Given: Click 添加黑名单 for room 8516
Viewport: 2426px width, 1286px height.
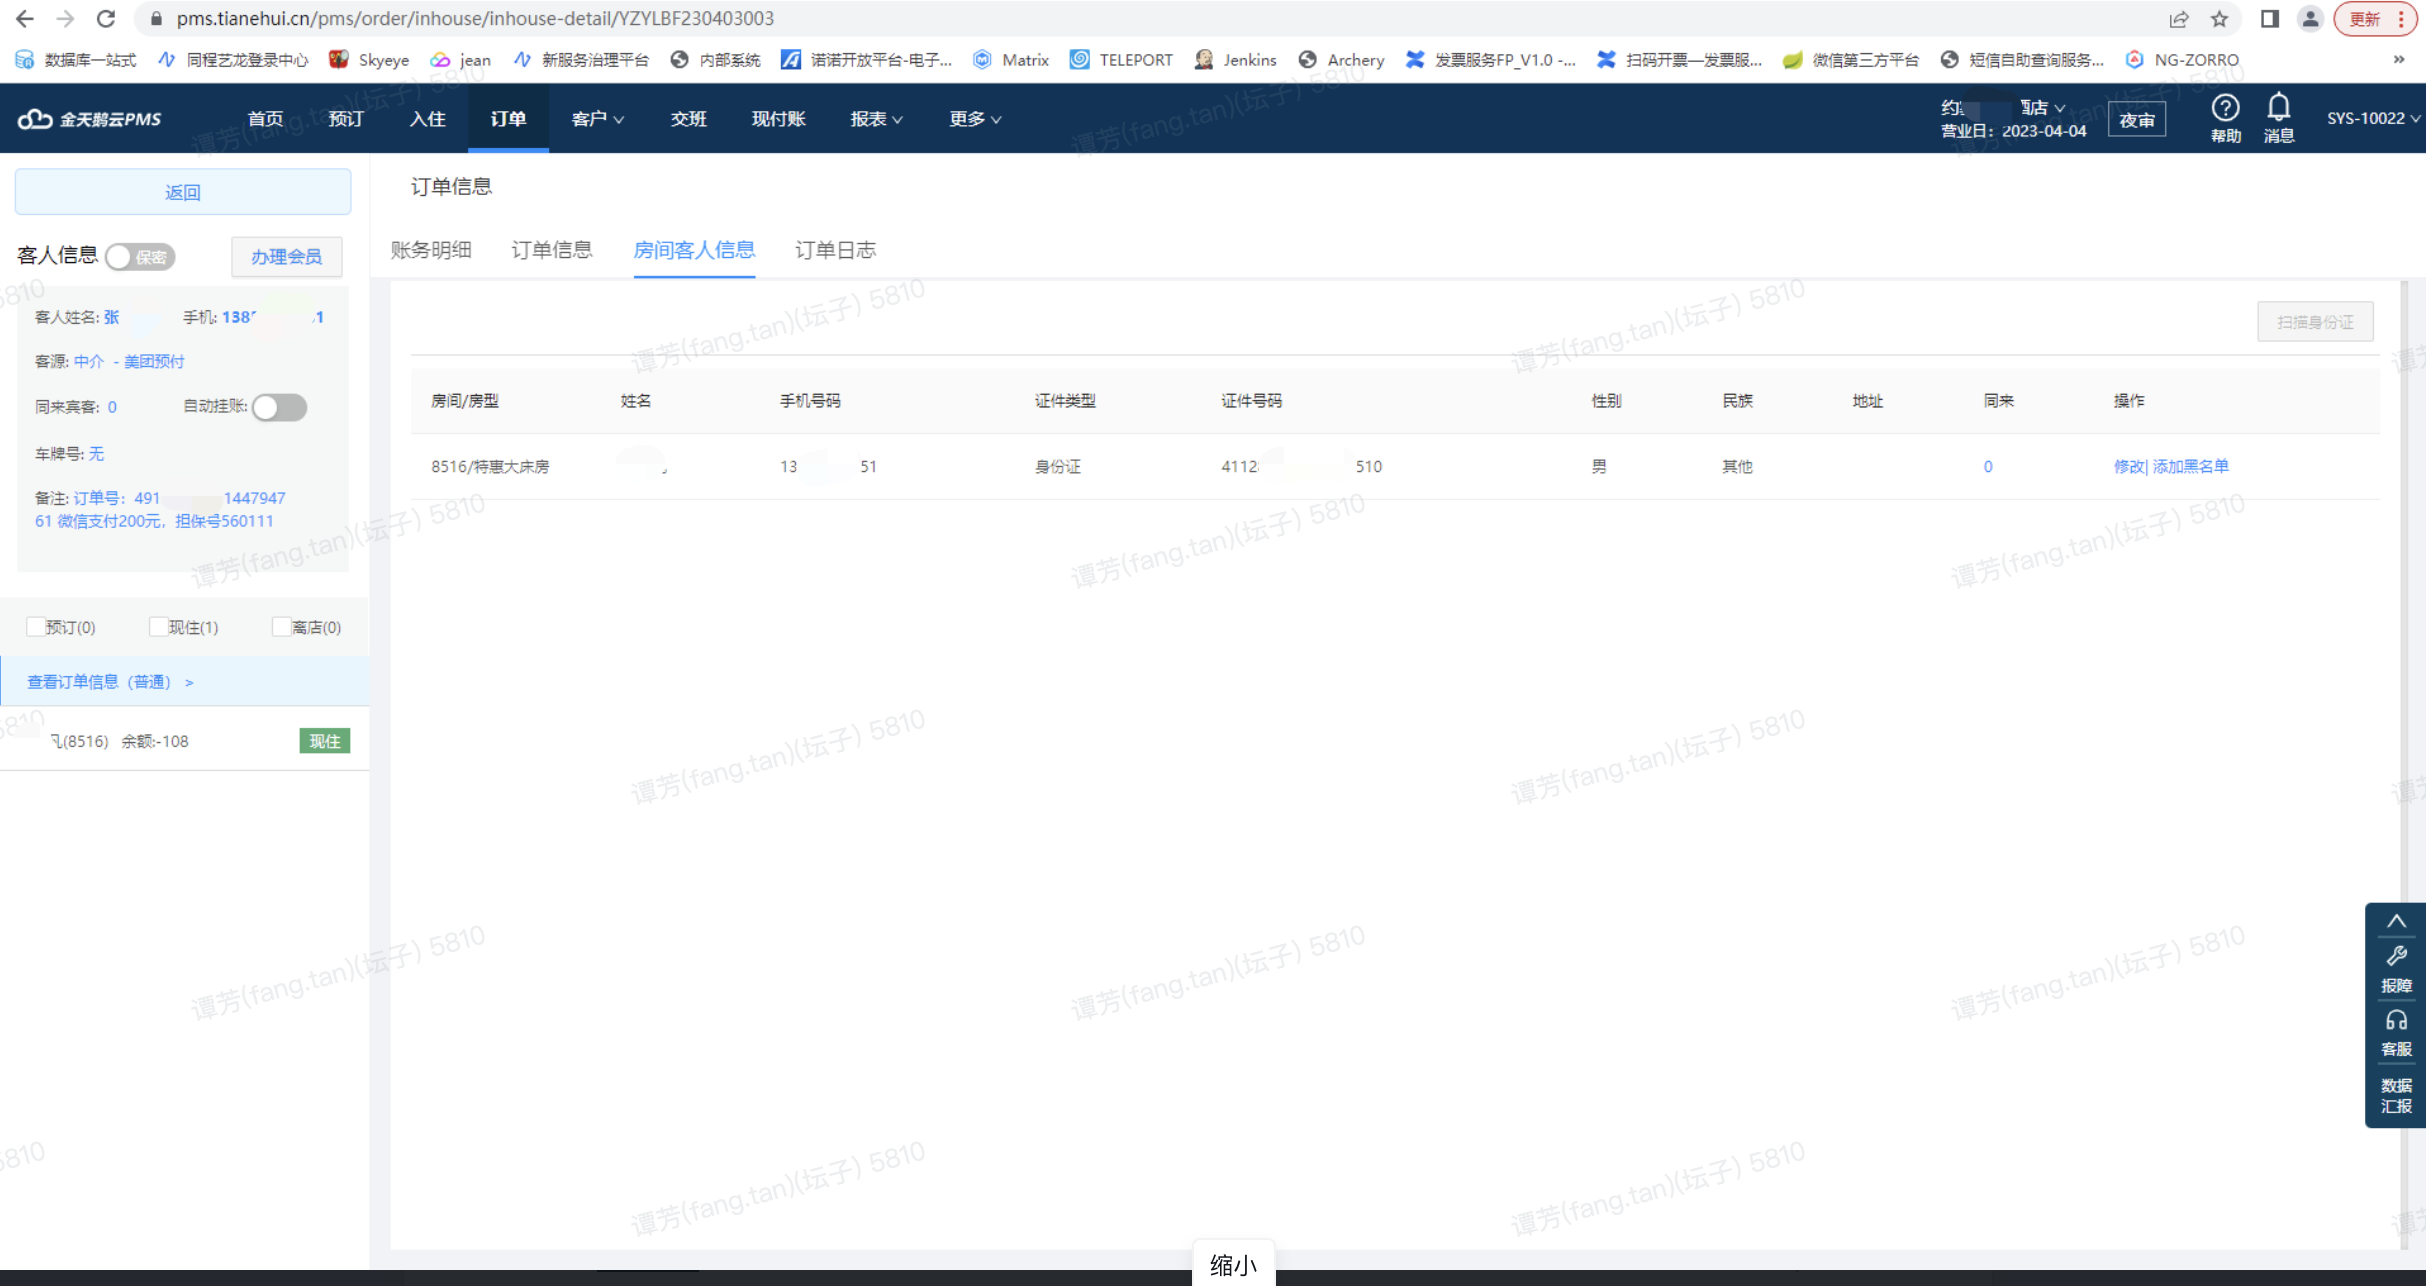Looking at the screenshot, I should tap(2190, 466).
